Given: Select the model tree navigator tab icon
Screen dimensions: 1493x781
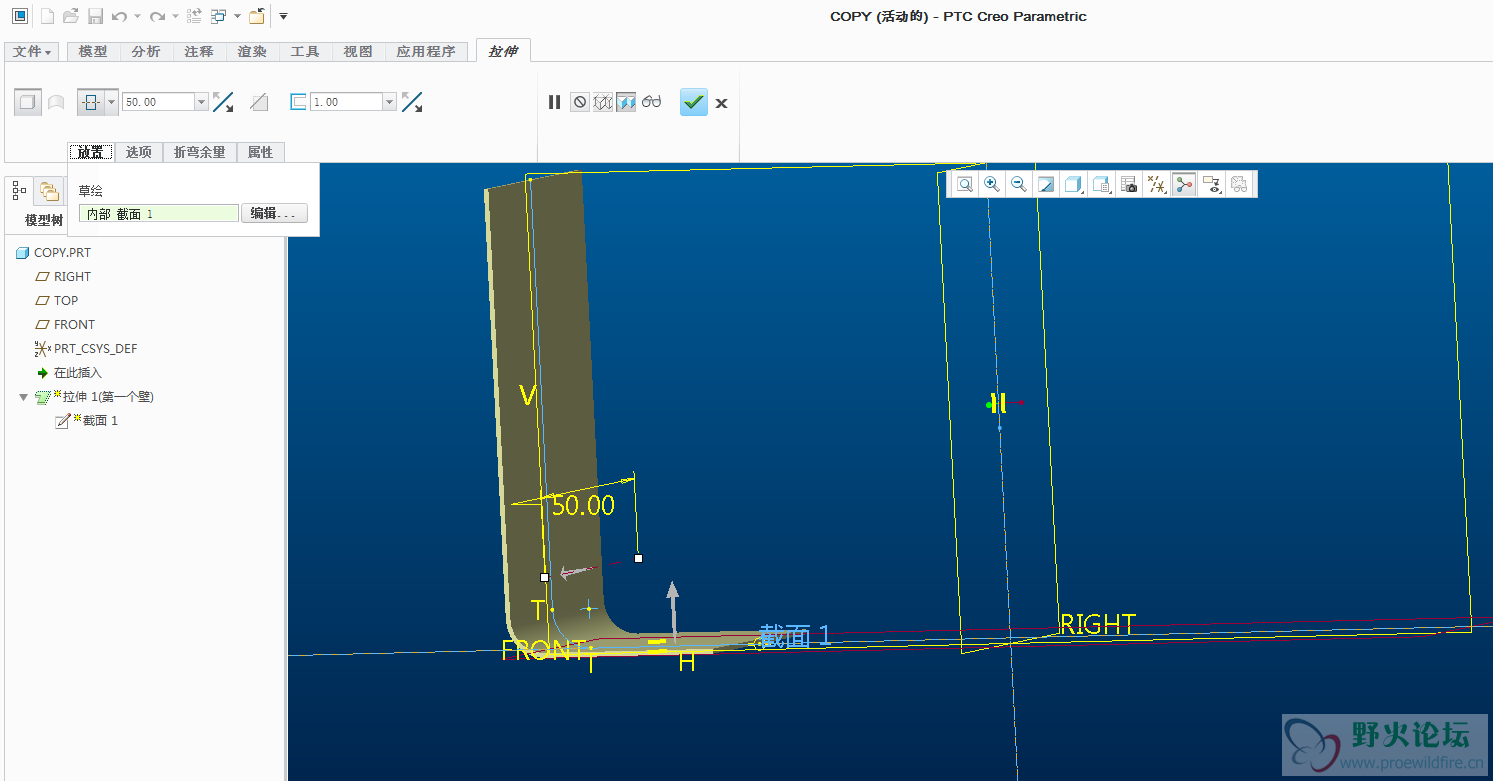Looking at the screenshot, I should 20,190.
